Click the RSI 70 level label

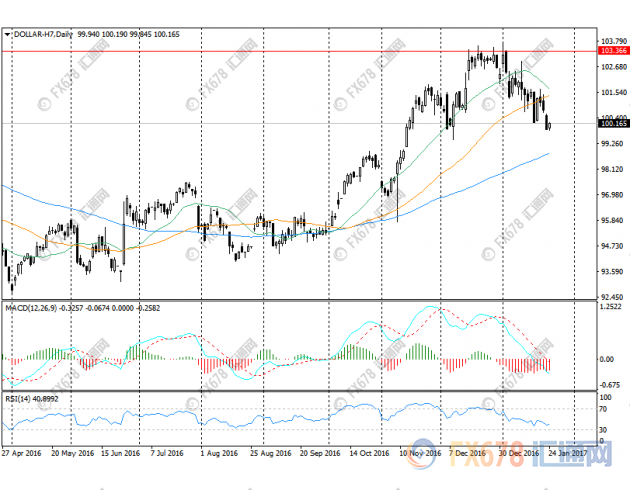tap(604, 409)
